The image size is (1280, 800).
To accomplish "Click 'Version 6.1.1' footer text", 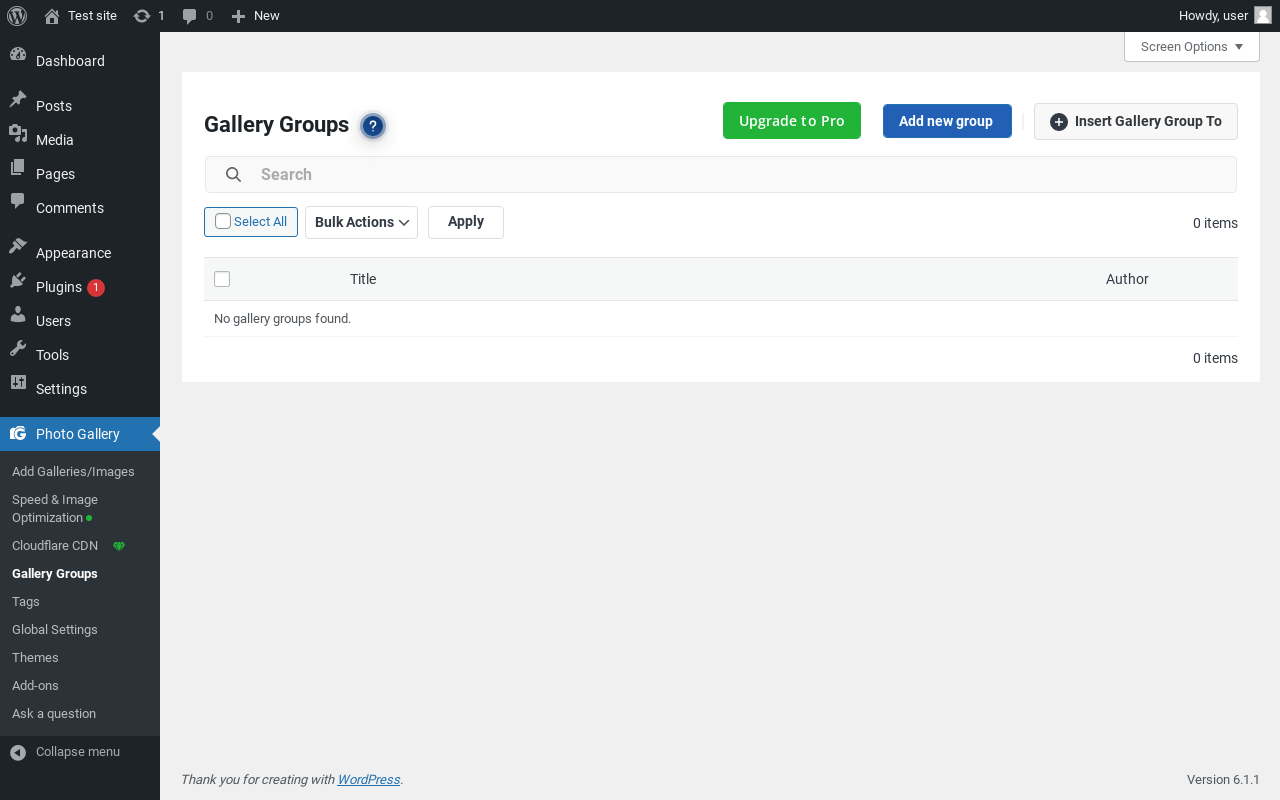I will tap(1223, 780).
